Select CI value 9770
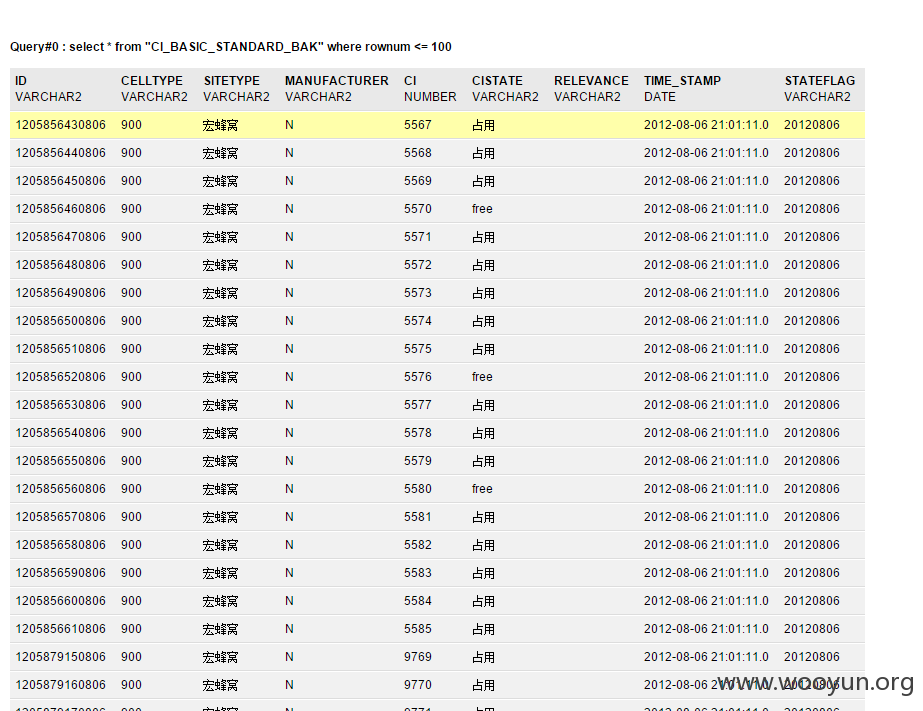923x711 pixels. click(418, 685)
